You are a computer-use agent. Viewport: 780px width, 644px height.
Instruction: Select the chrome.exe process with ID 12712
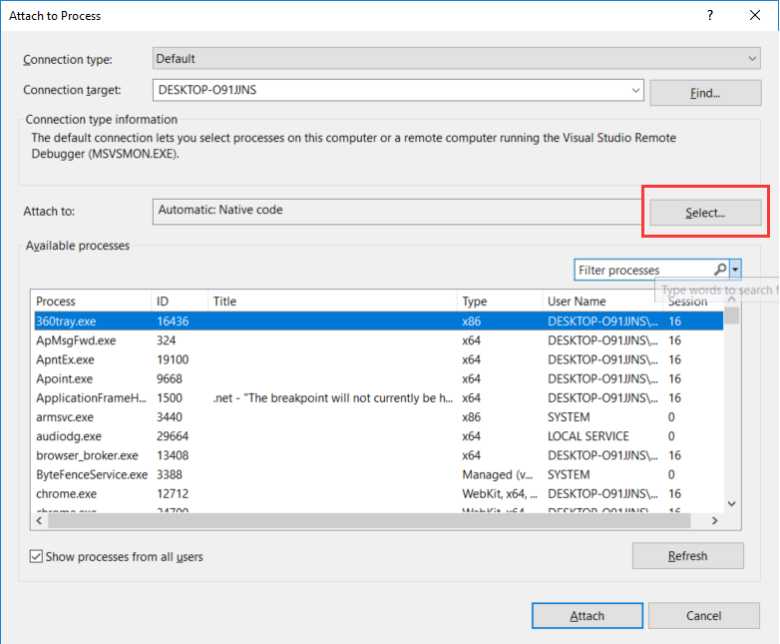point(66,494)
